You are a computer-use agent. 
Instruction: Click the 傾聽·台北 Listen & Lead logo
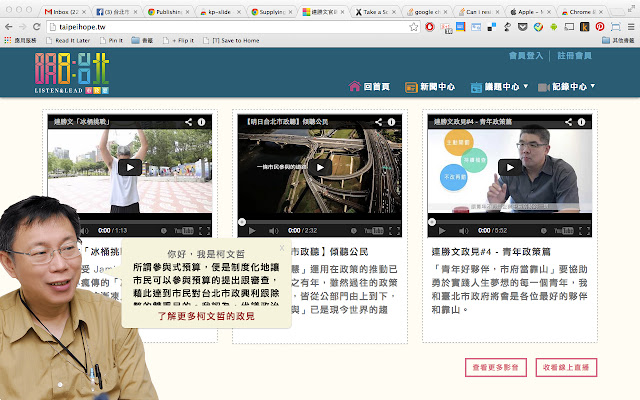tap(72, 73)
